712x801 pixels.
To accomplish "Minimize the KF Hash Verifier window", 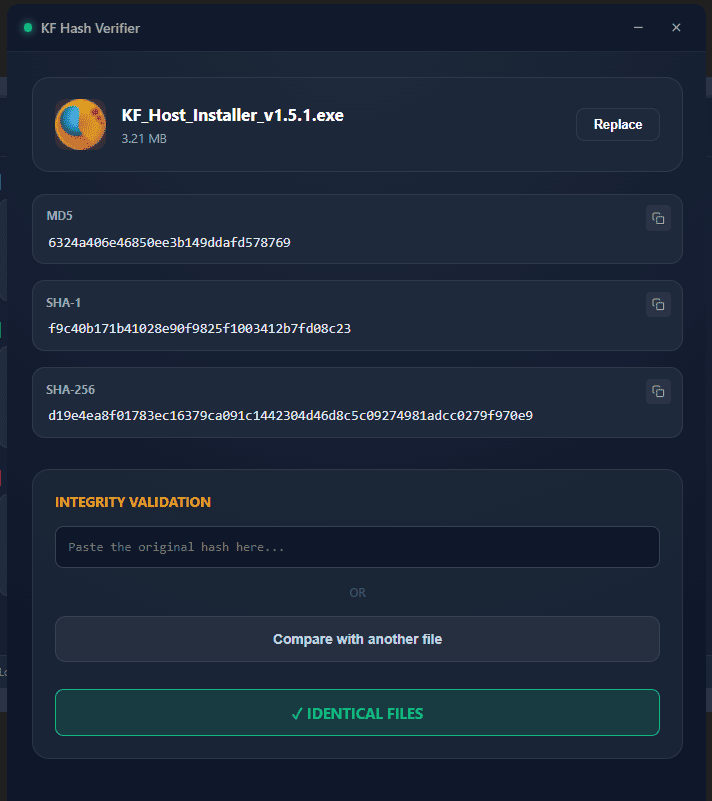I will click(x=639, y=28).
